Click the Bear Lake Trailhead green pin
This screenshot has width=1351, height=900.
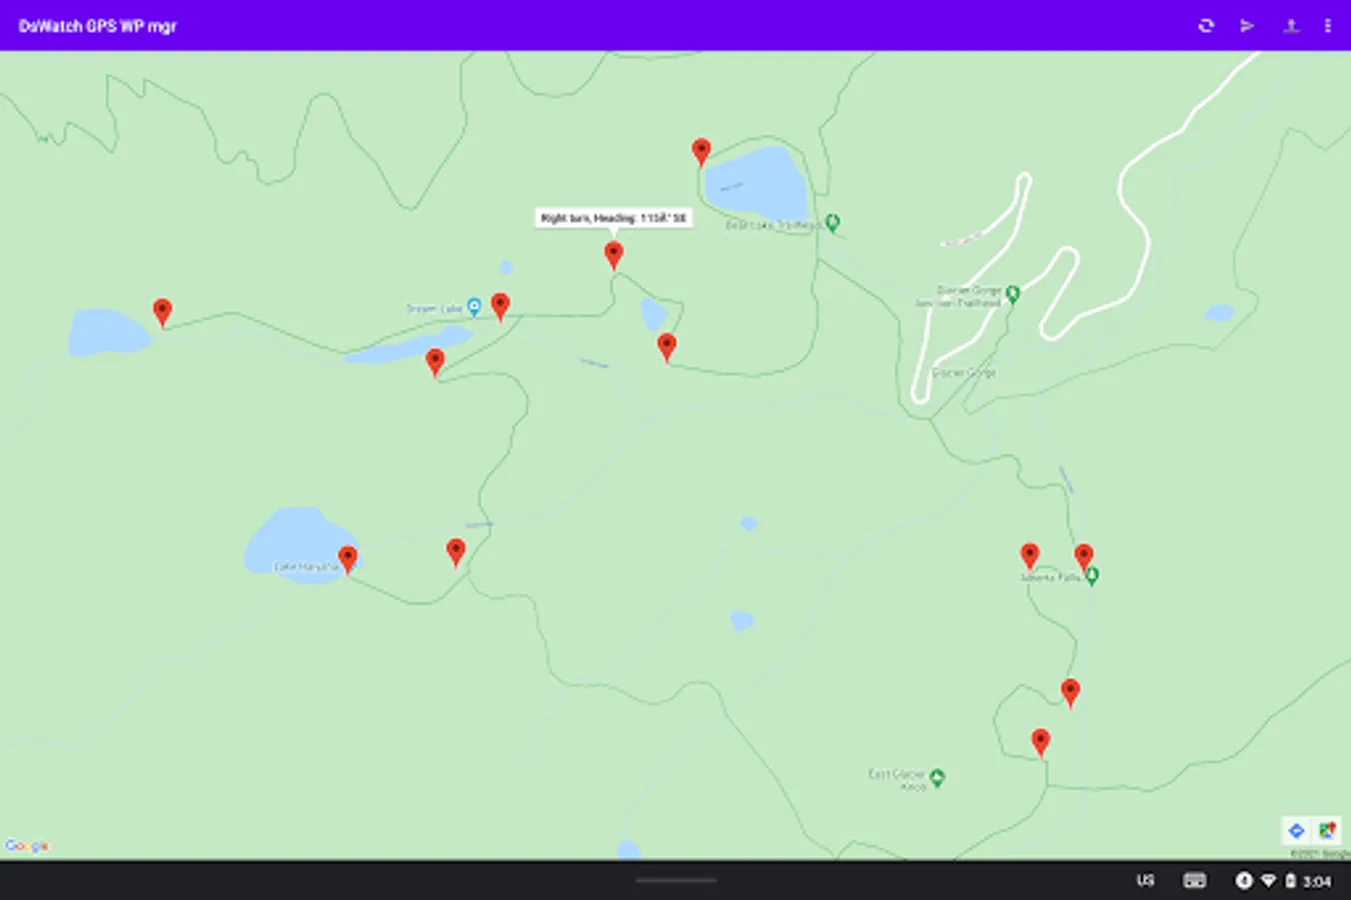click(833, 222)
